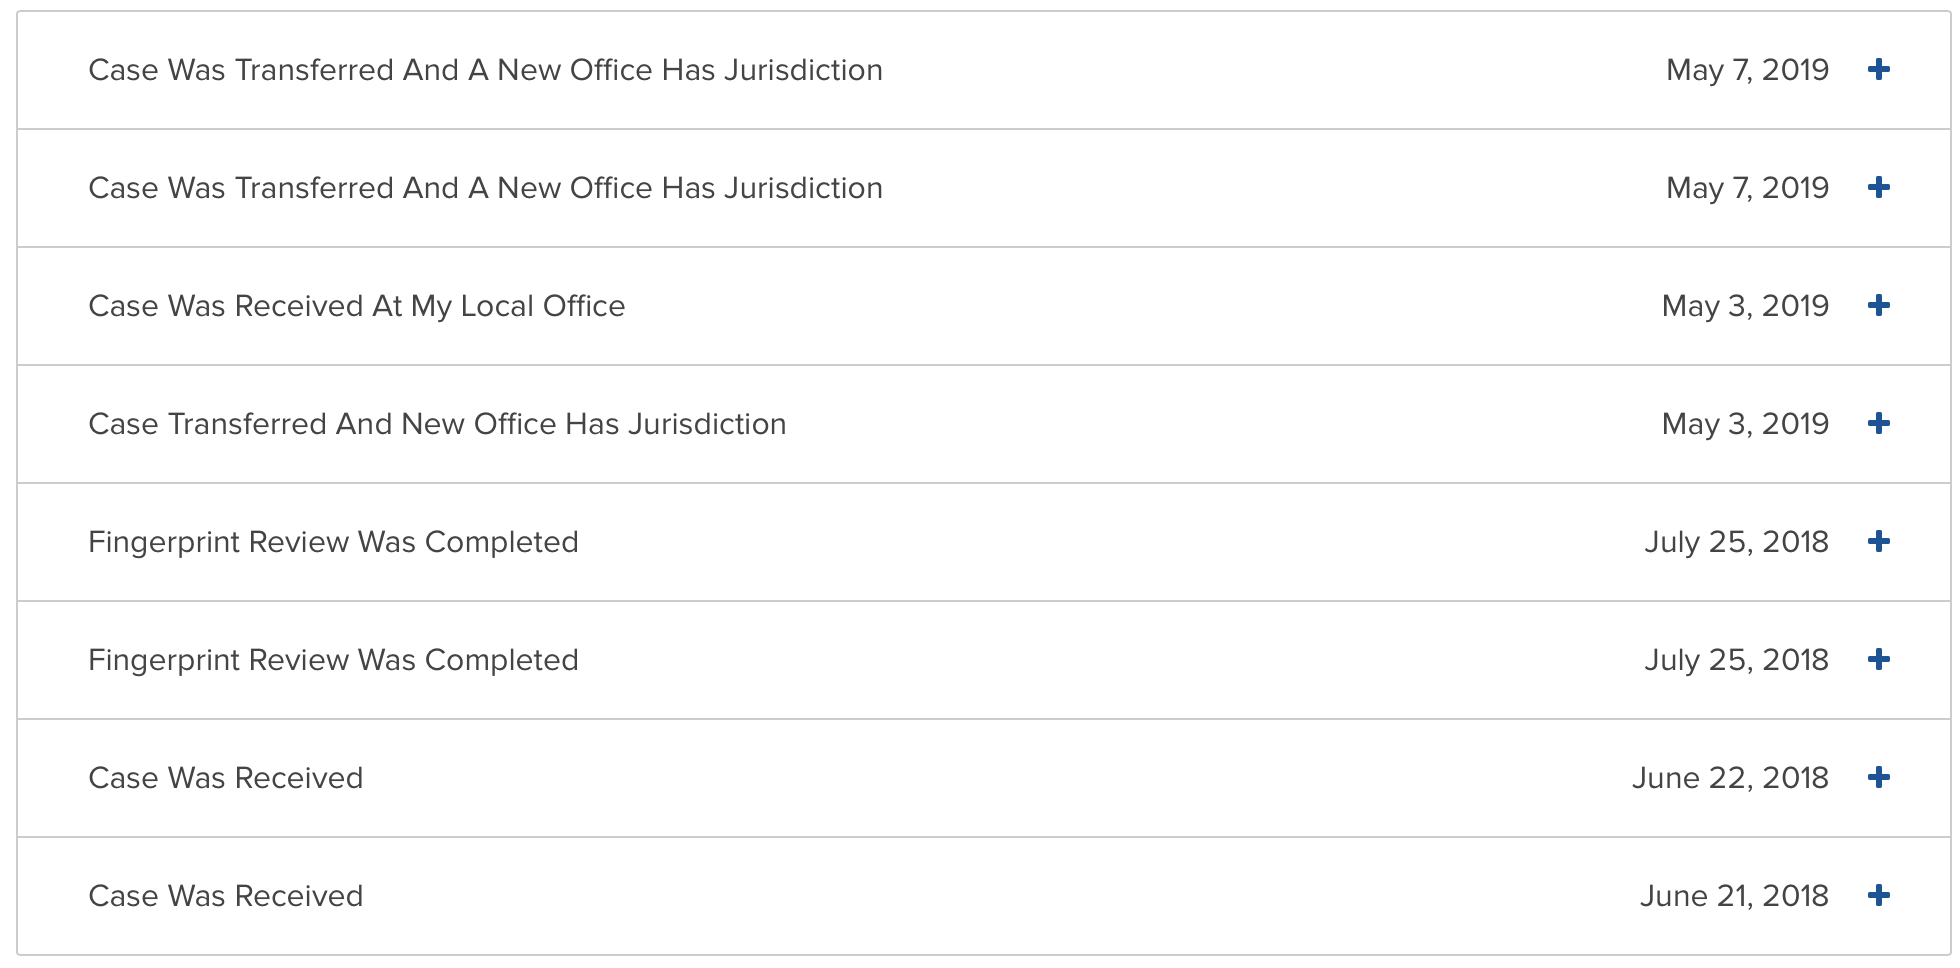Open the lower 'Fingerprint Review Was Completed' title

pyautogui.click(x=333, y=660)
